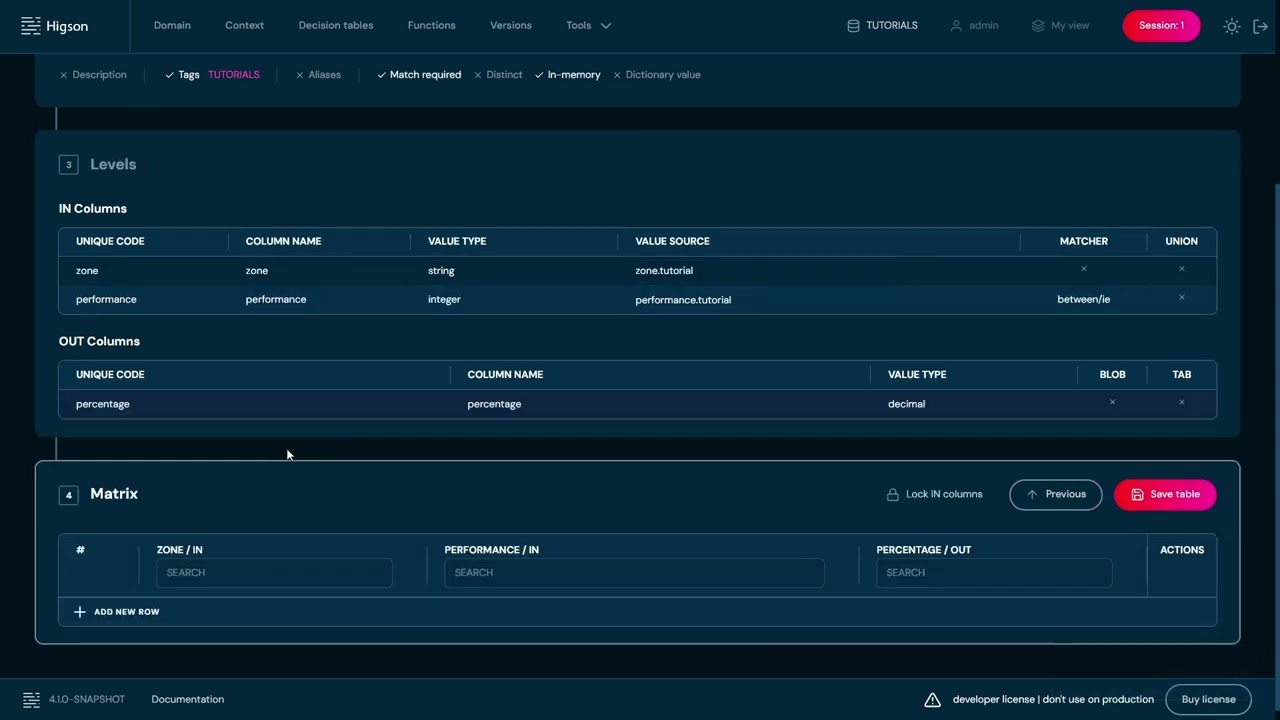Click percentage unique code cell
The image size is (1280, 720).
(103, 404)
